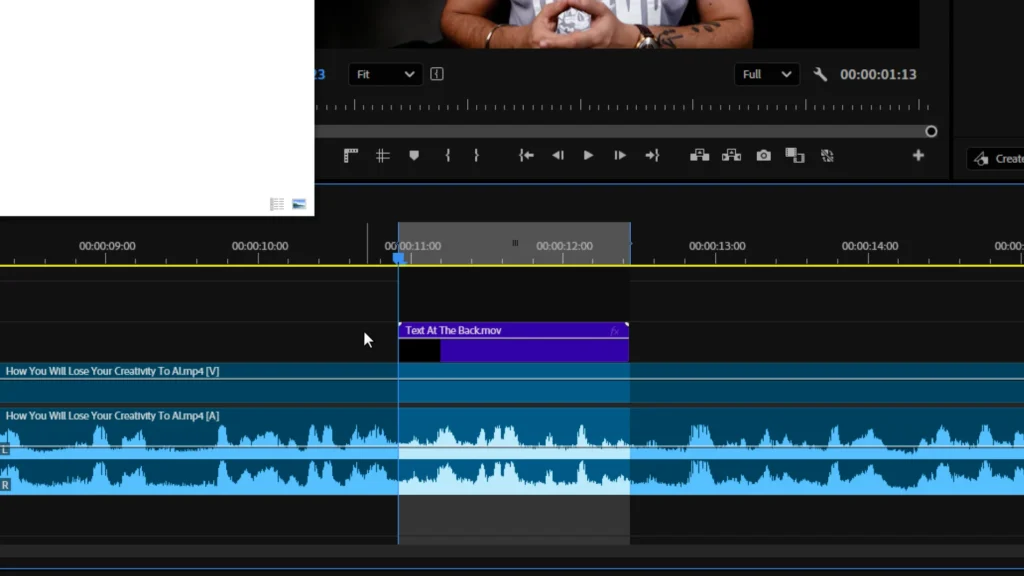Click the ruler display icon
The height and width of the screenshot is (576, 1024).
[351, 155]
